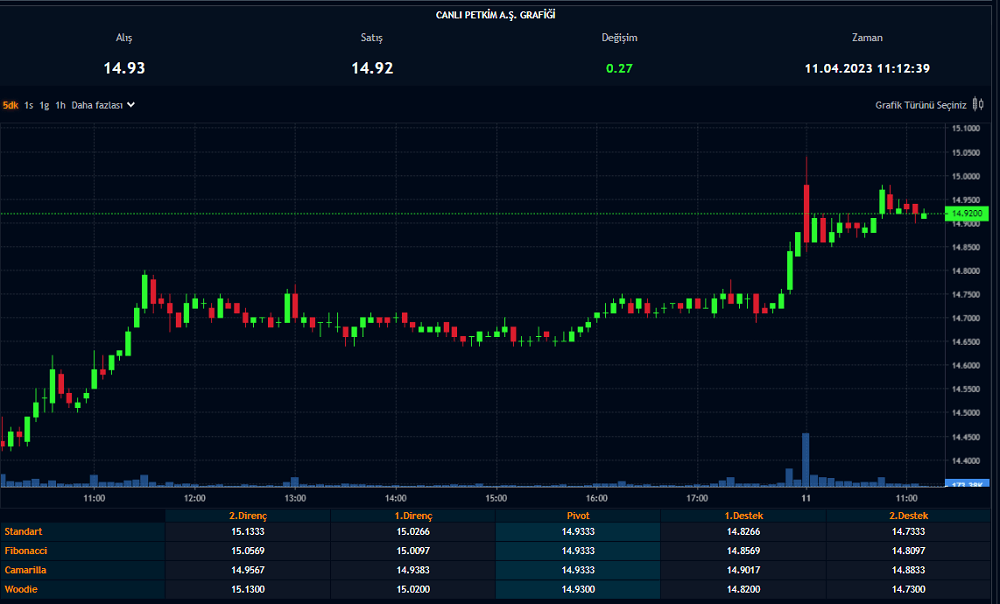Click the 2.Direnç column header
The image size is (1000, 604).
point(247,515)
